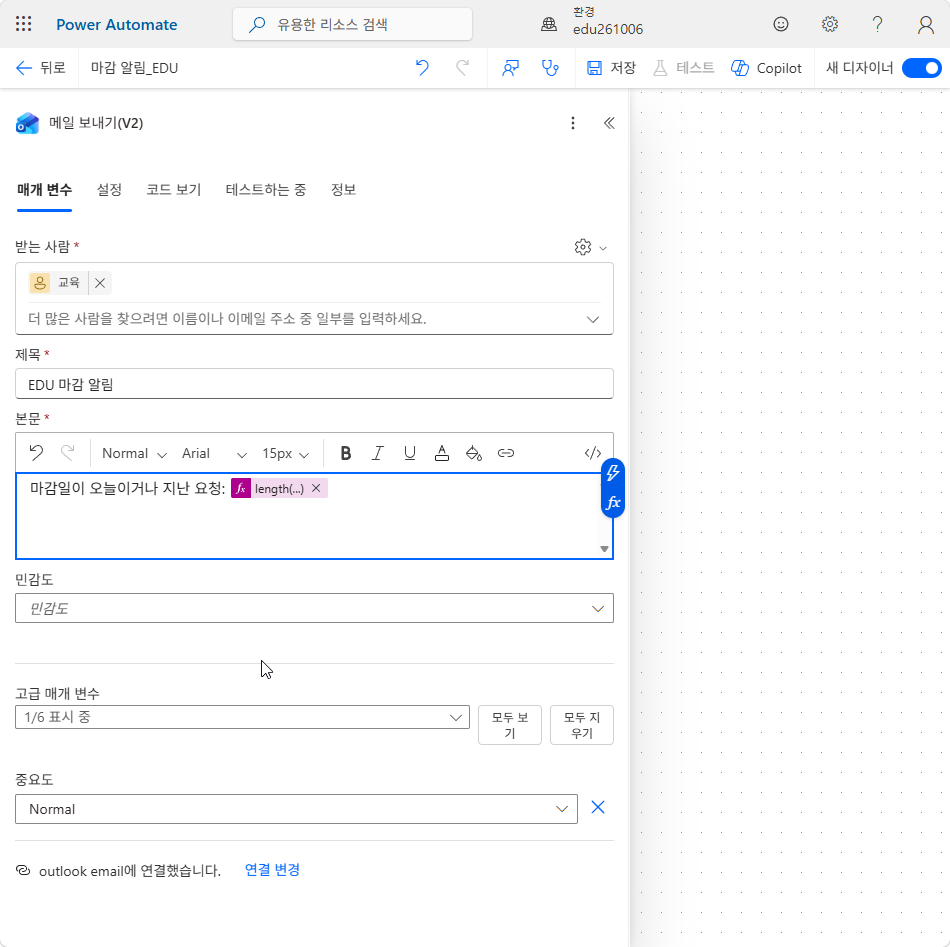Image resolution: width=950 pixels, height=947 pixels.
Task: Run the flow checker stethoscope icon
Action: click(550, 68)
